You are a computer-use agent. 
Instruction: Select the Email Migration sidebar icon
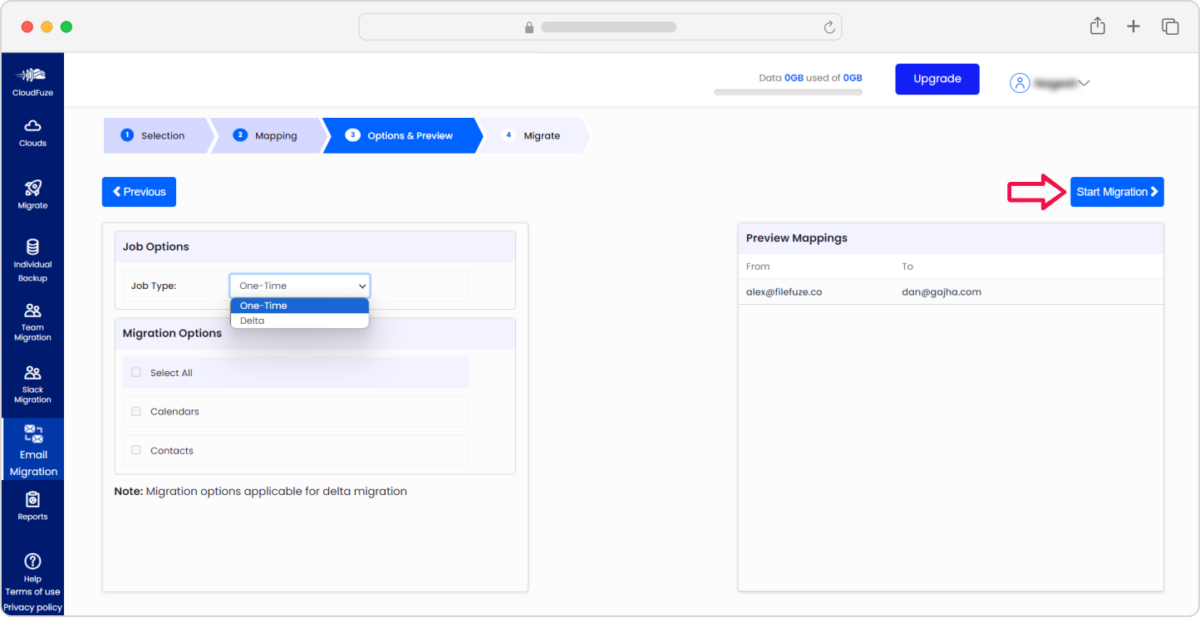(x=32, y=447)
